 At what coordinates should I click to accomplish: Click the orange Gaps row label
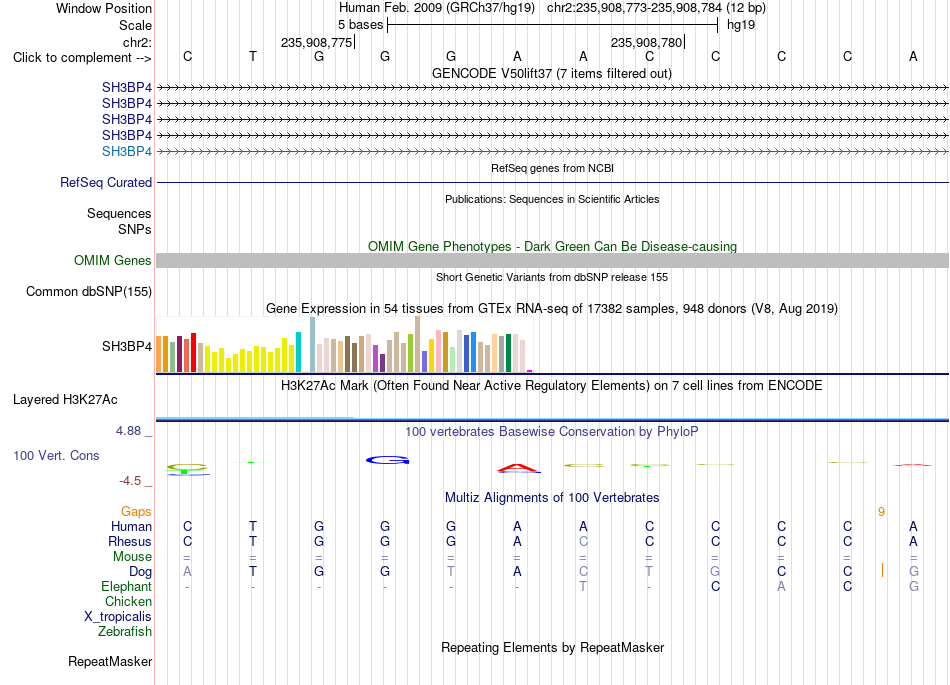(x=136, y=512)
